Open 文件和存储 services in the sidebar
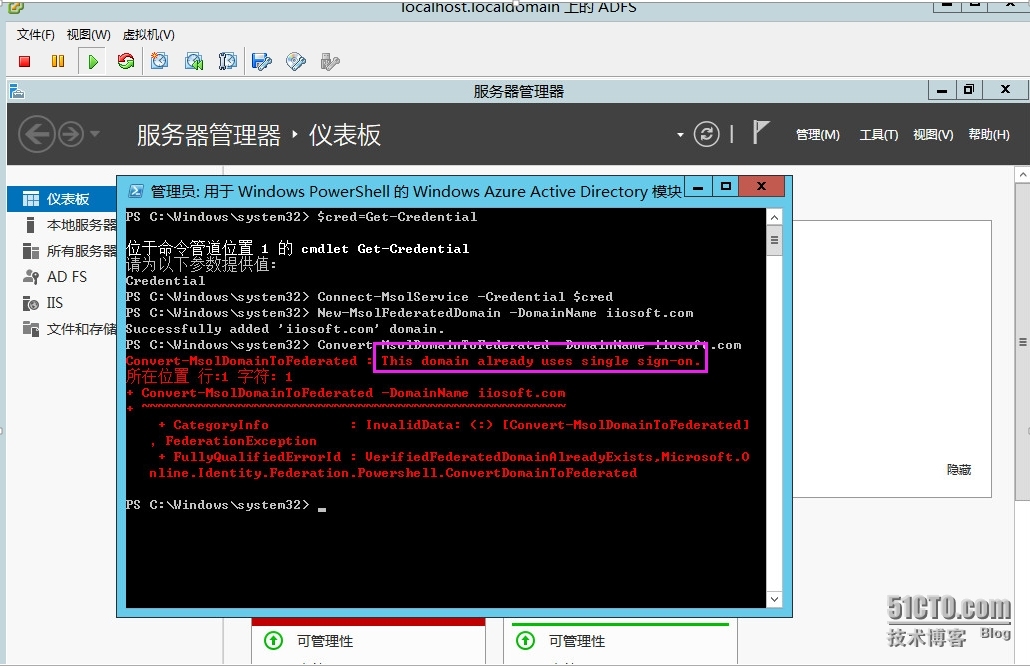This screenshot has height=666, width=1030. click(x=62, y=329)
